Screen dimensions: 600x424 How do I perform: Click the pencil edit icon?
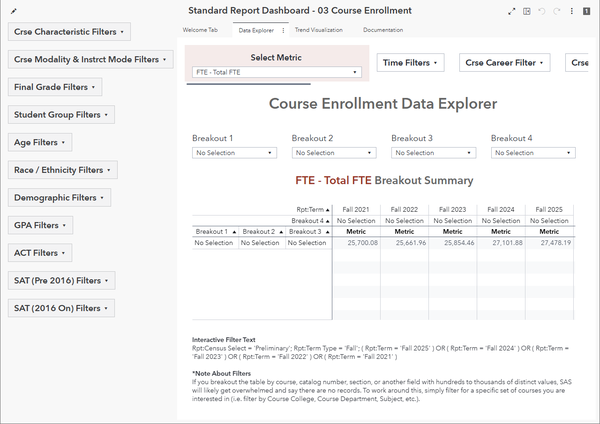(x=14, y=11)
